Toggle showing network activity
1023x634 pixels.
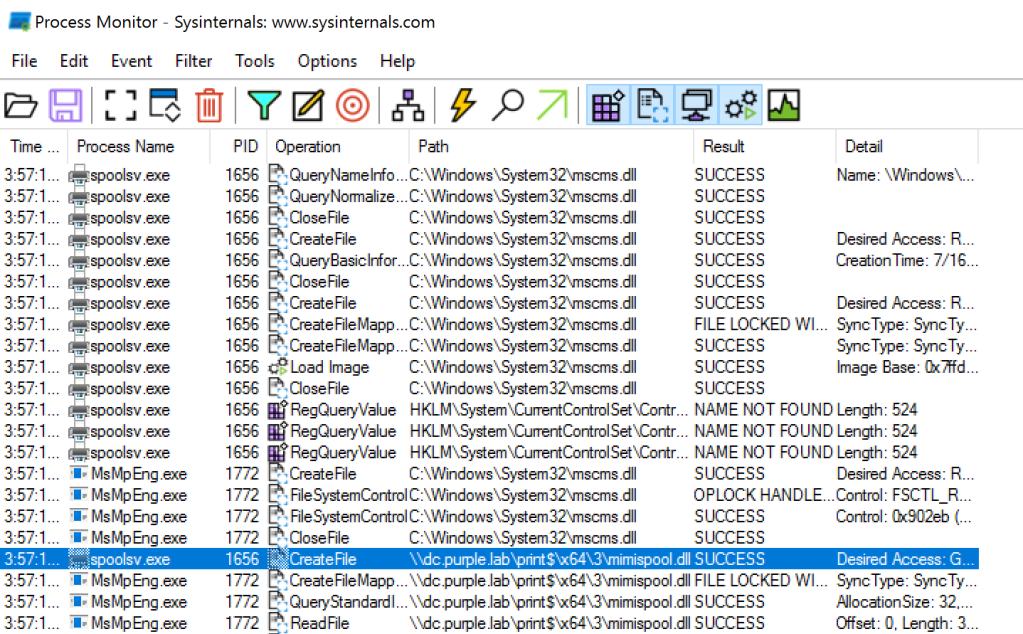point(696,105)
